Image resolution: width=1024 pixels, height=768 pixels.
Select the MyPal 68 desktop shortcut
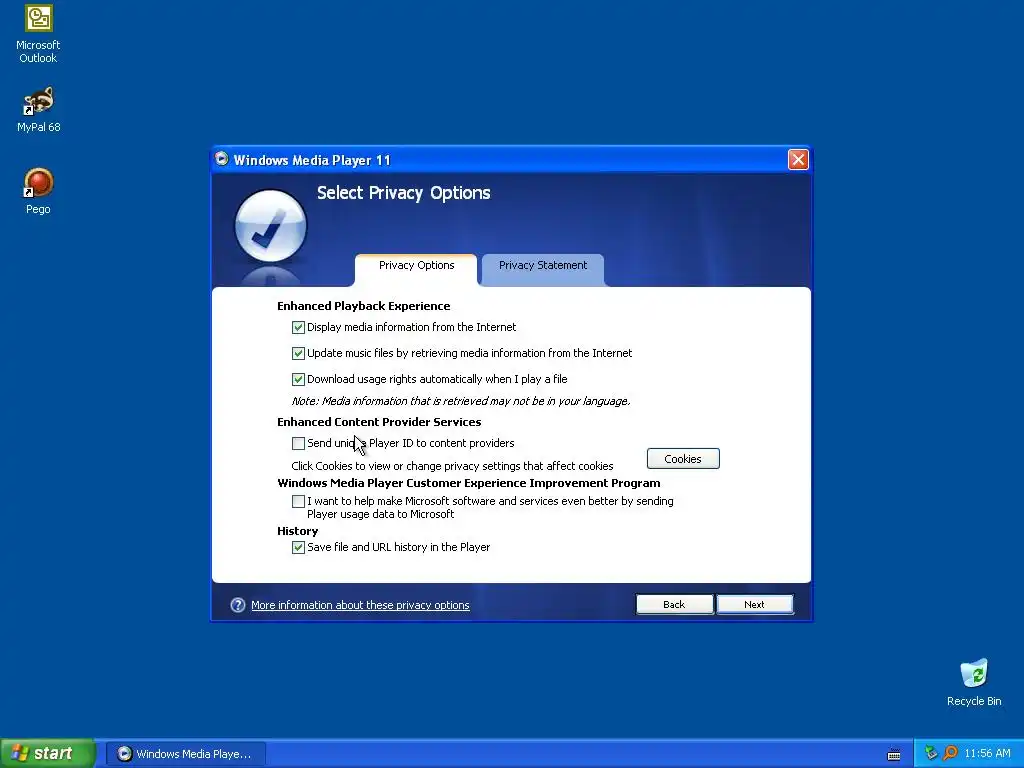[x=38, y=109]
